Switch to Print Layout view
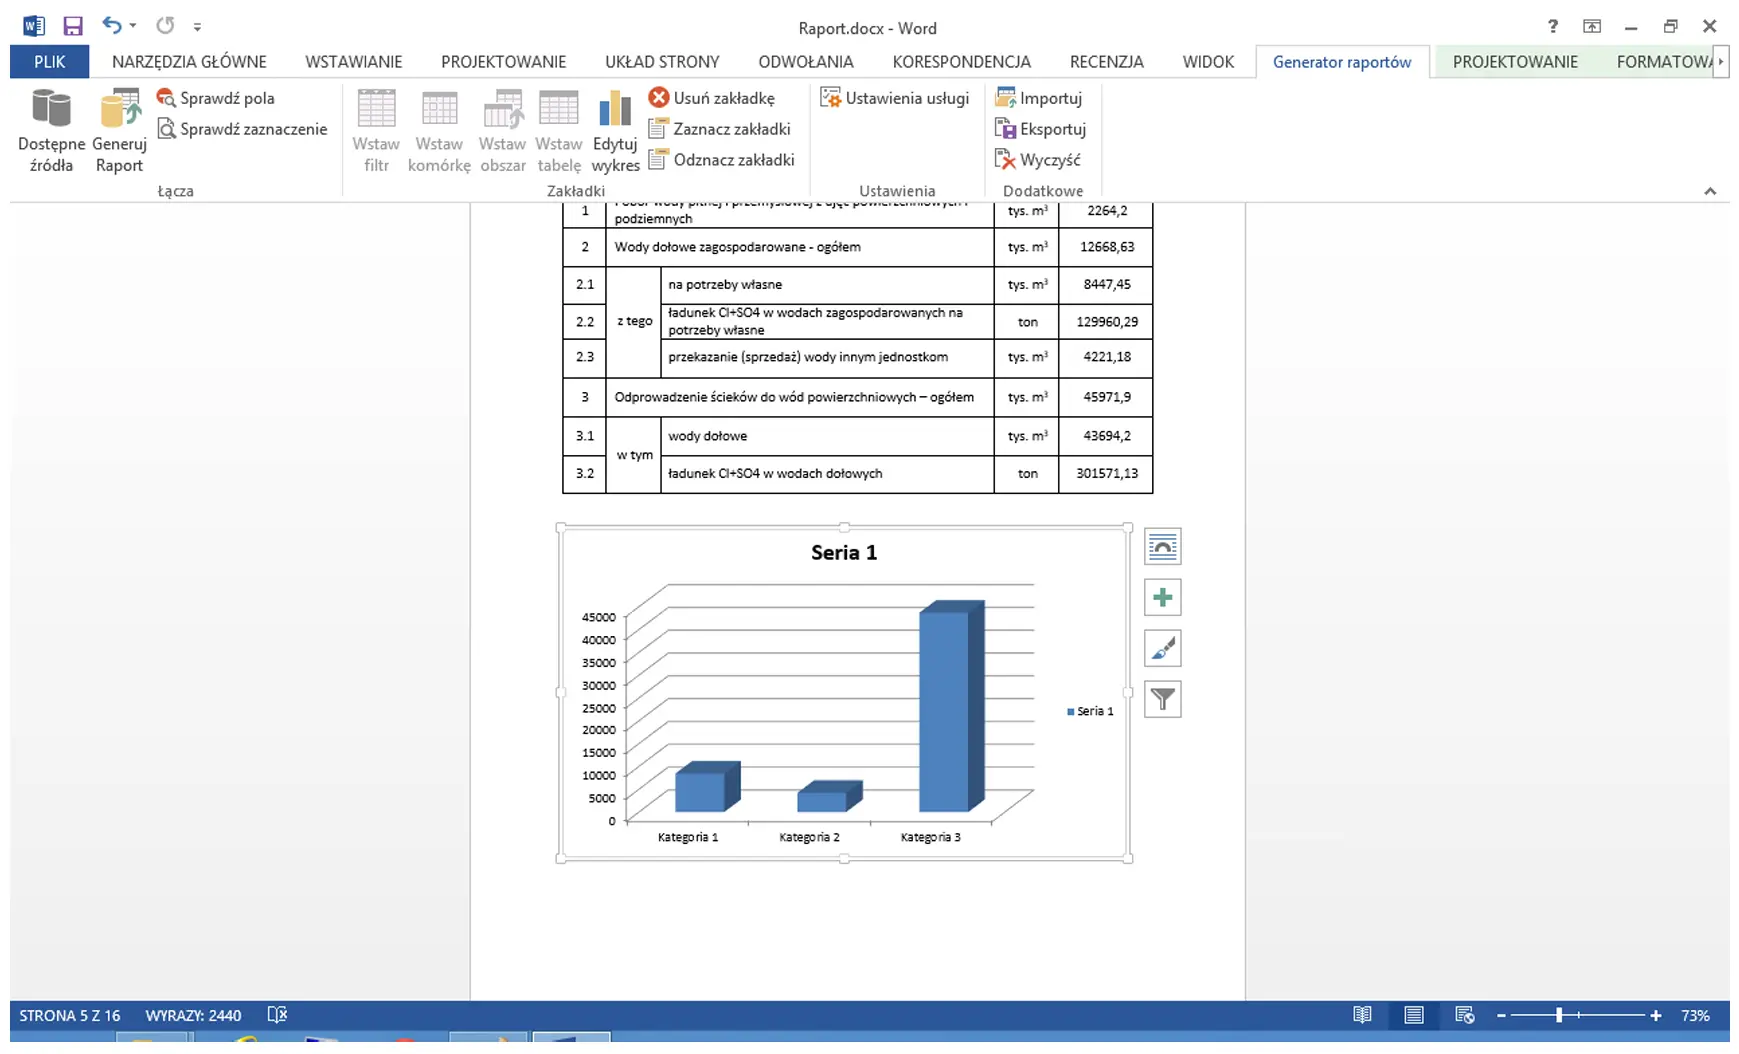The width and height of the screenshot is (1739, 1054). (x=1414, y=1015)
